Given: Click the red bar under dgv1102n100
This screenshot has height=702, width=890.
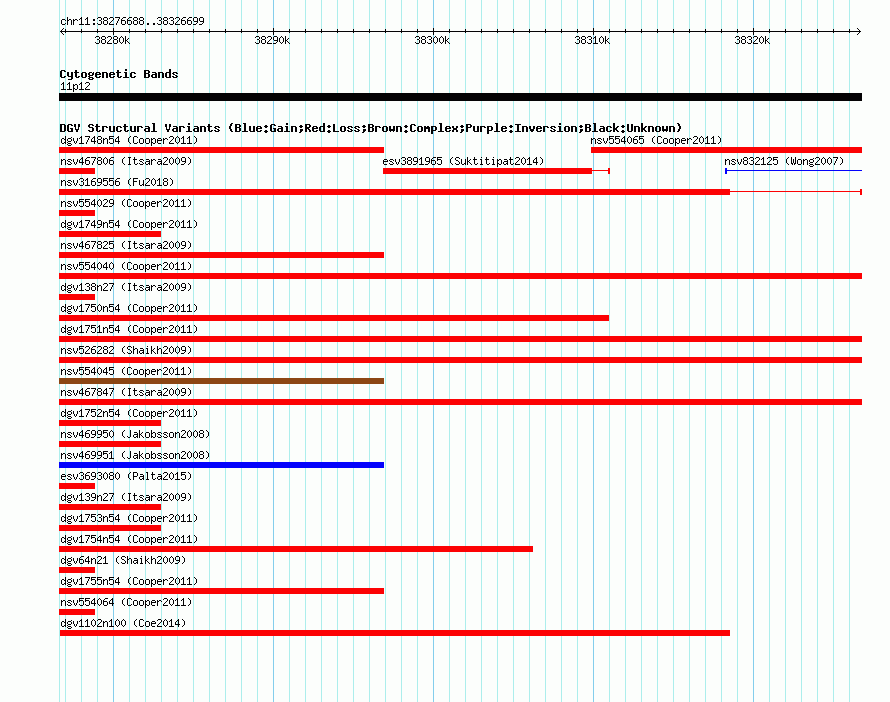Looking at the screenshot, I should pyautogui.click(x=394, y=633).
